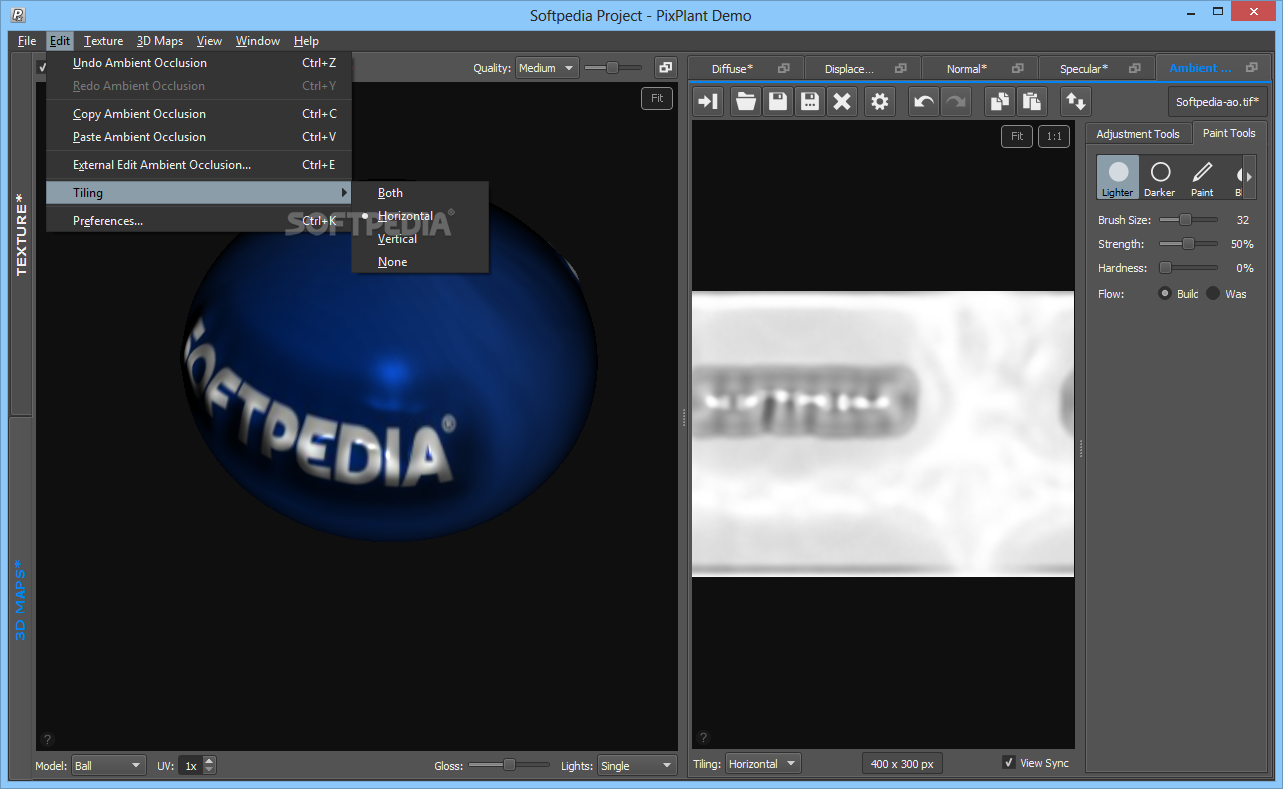Detach the 3D preview using icon beside Quality
This screenshot has width=1283, height=789.
coord(665,68)
